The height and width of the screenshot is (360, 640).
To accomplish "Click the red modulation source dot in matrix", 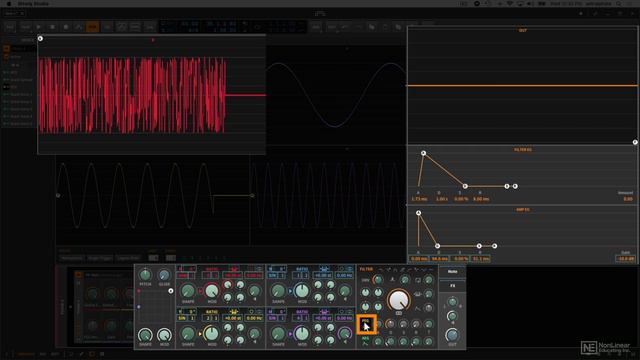I will 139,291.
